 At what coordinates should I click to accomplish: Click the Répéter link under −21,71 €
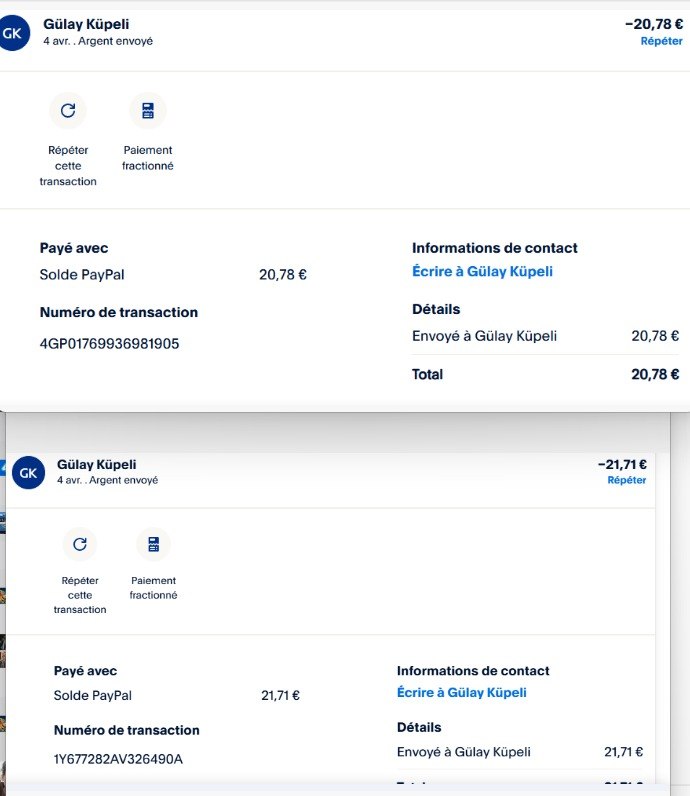click(x=626, y=480)
